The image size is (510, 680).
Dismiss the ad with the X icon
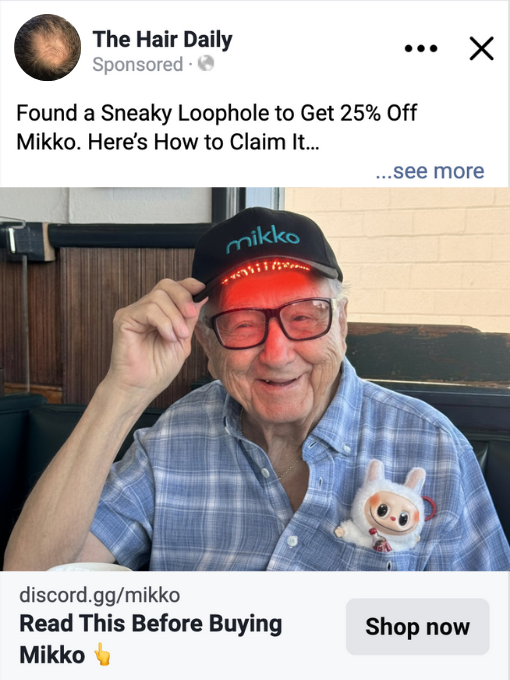tap(481, 48)
